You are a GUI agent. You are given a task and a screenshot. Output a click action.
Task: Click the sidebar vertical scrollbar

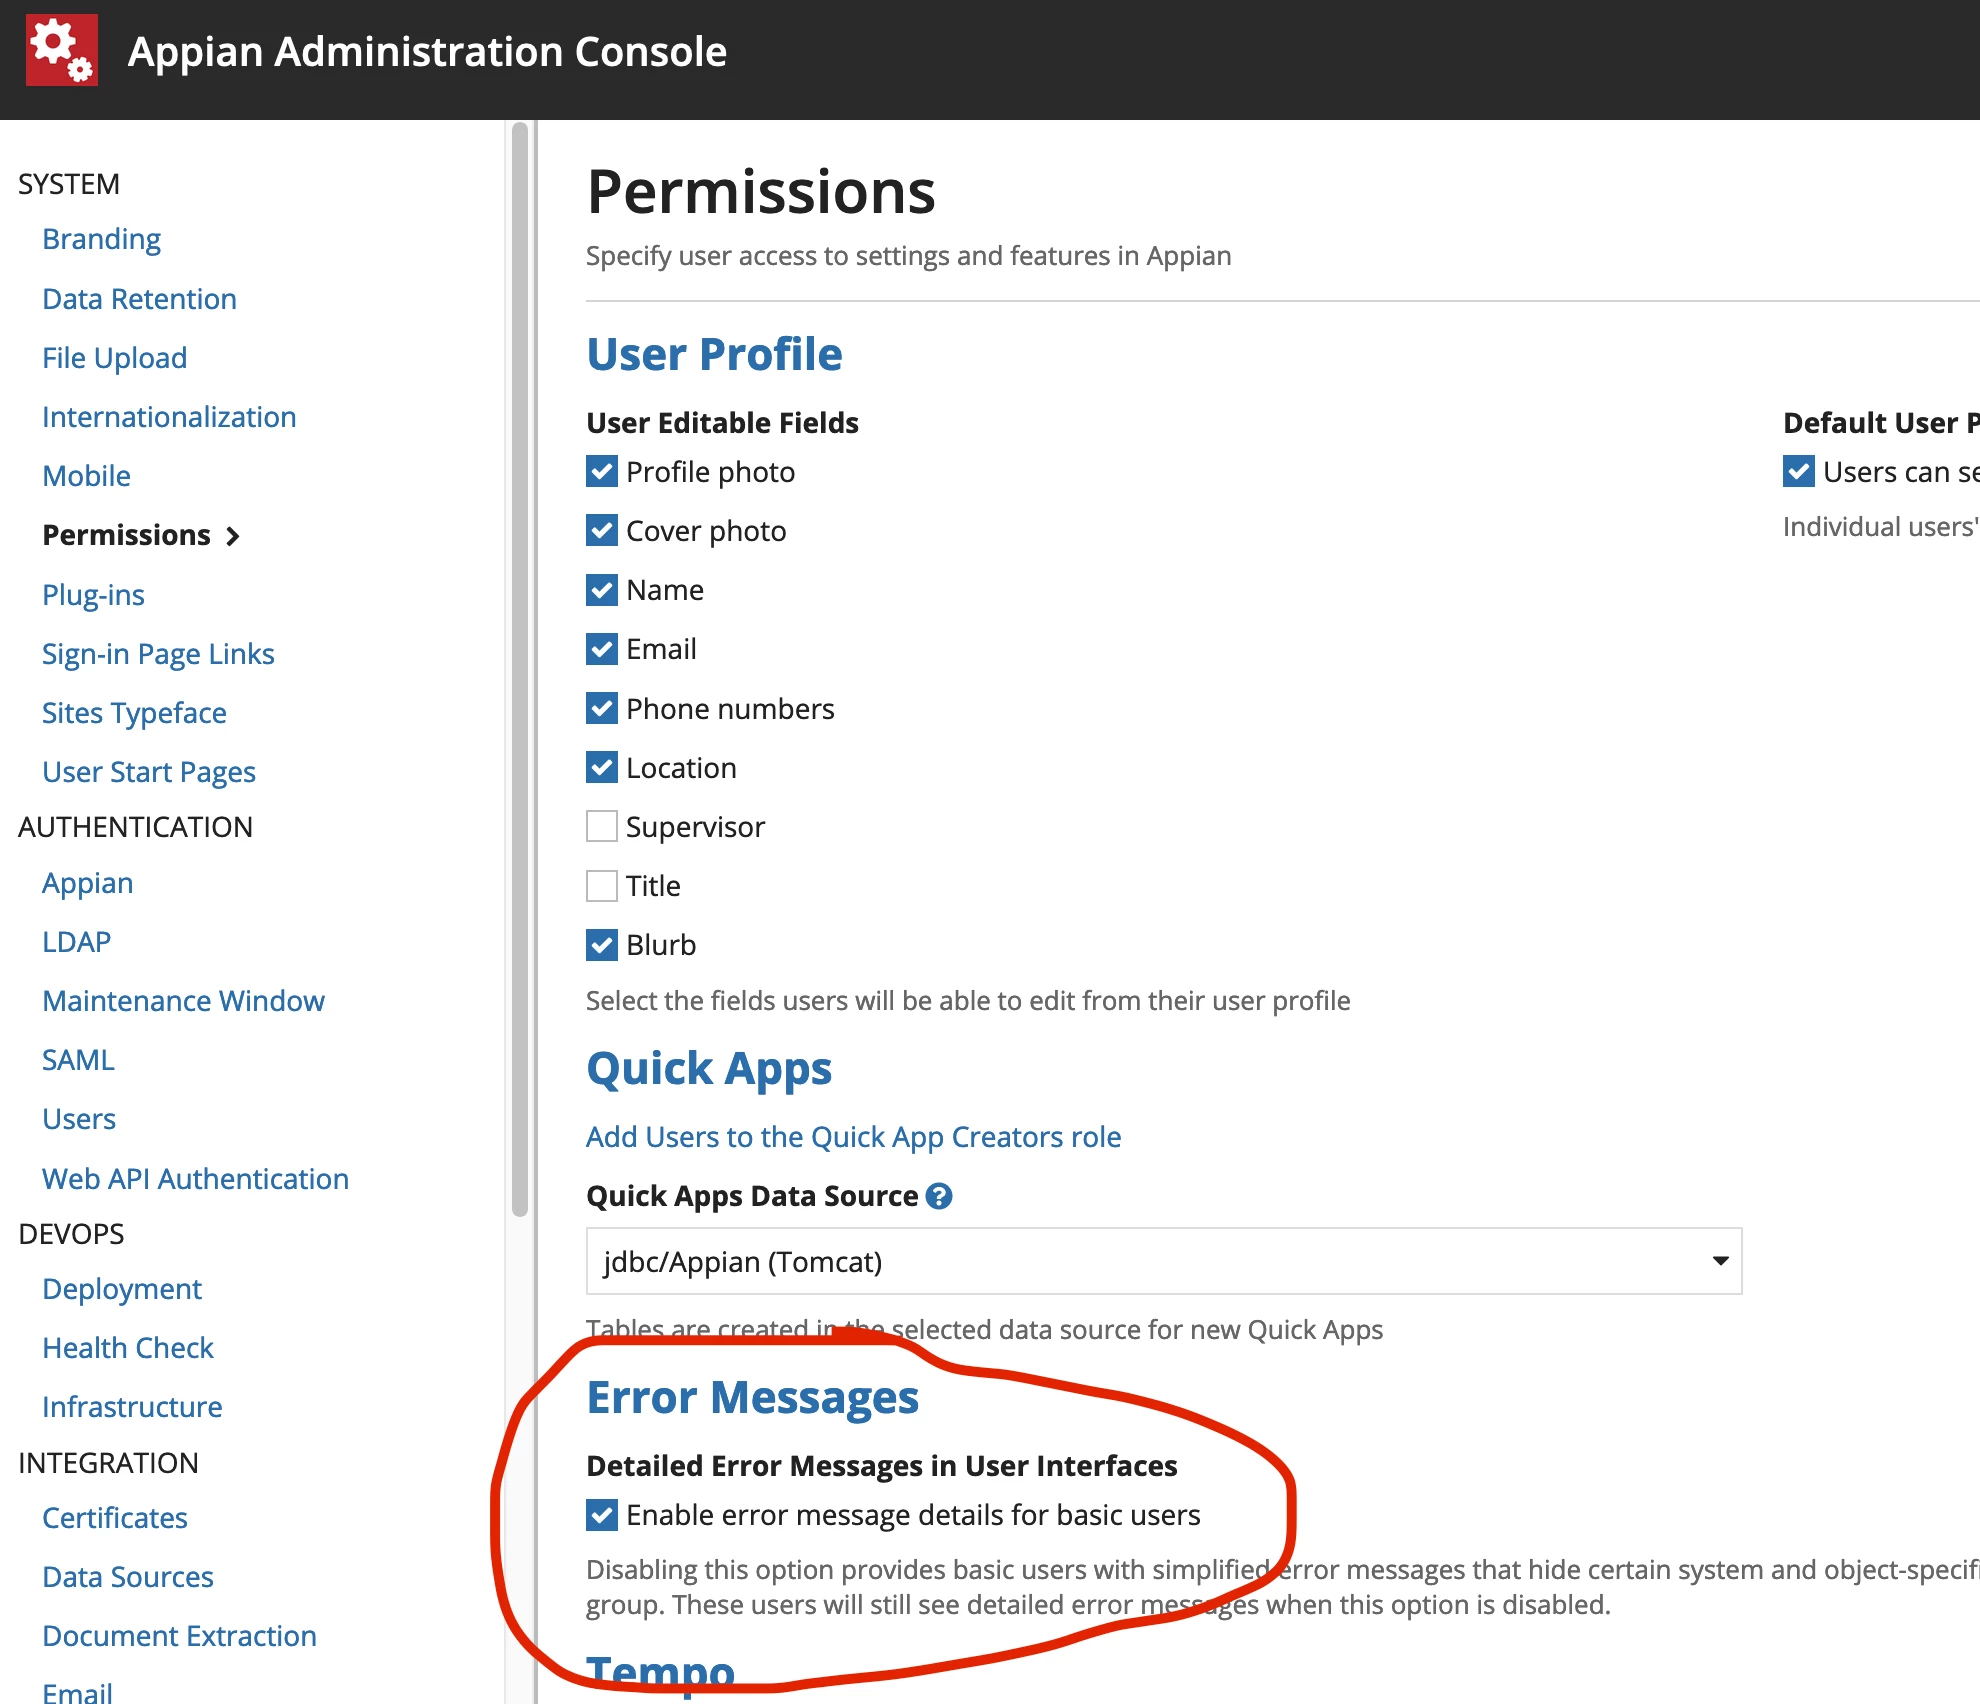[x=519, y=668]
